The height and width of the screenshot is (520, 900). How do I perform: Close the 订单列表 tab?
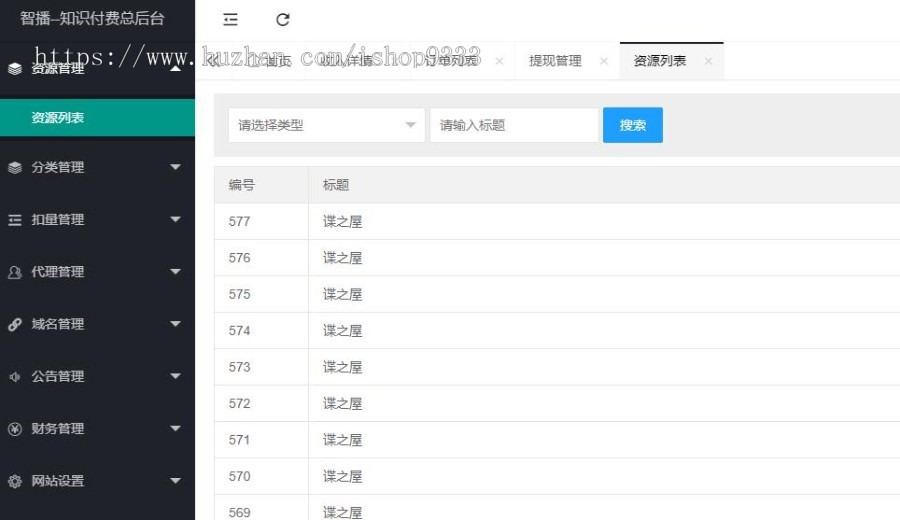(x=499, y=61)
